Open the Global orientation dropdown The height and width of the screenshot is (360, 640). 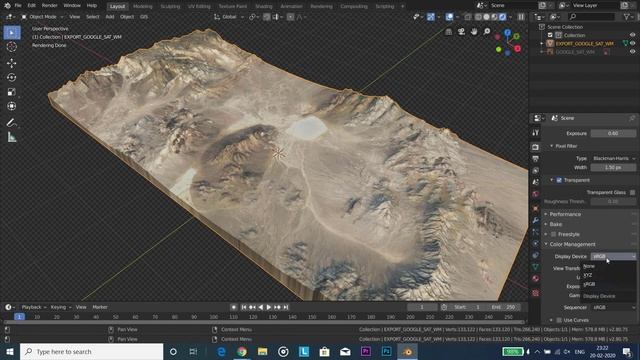point(229,17)
